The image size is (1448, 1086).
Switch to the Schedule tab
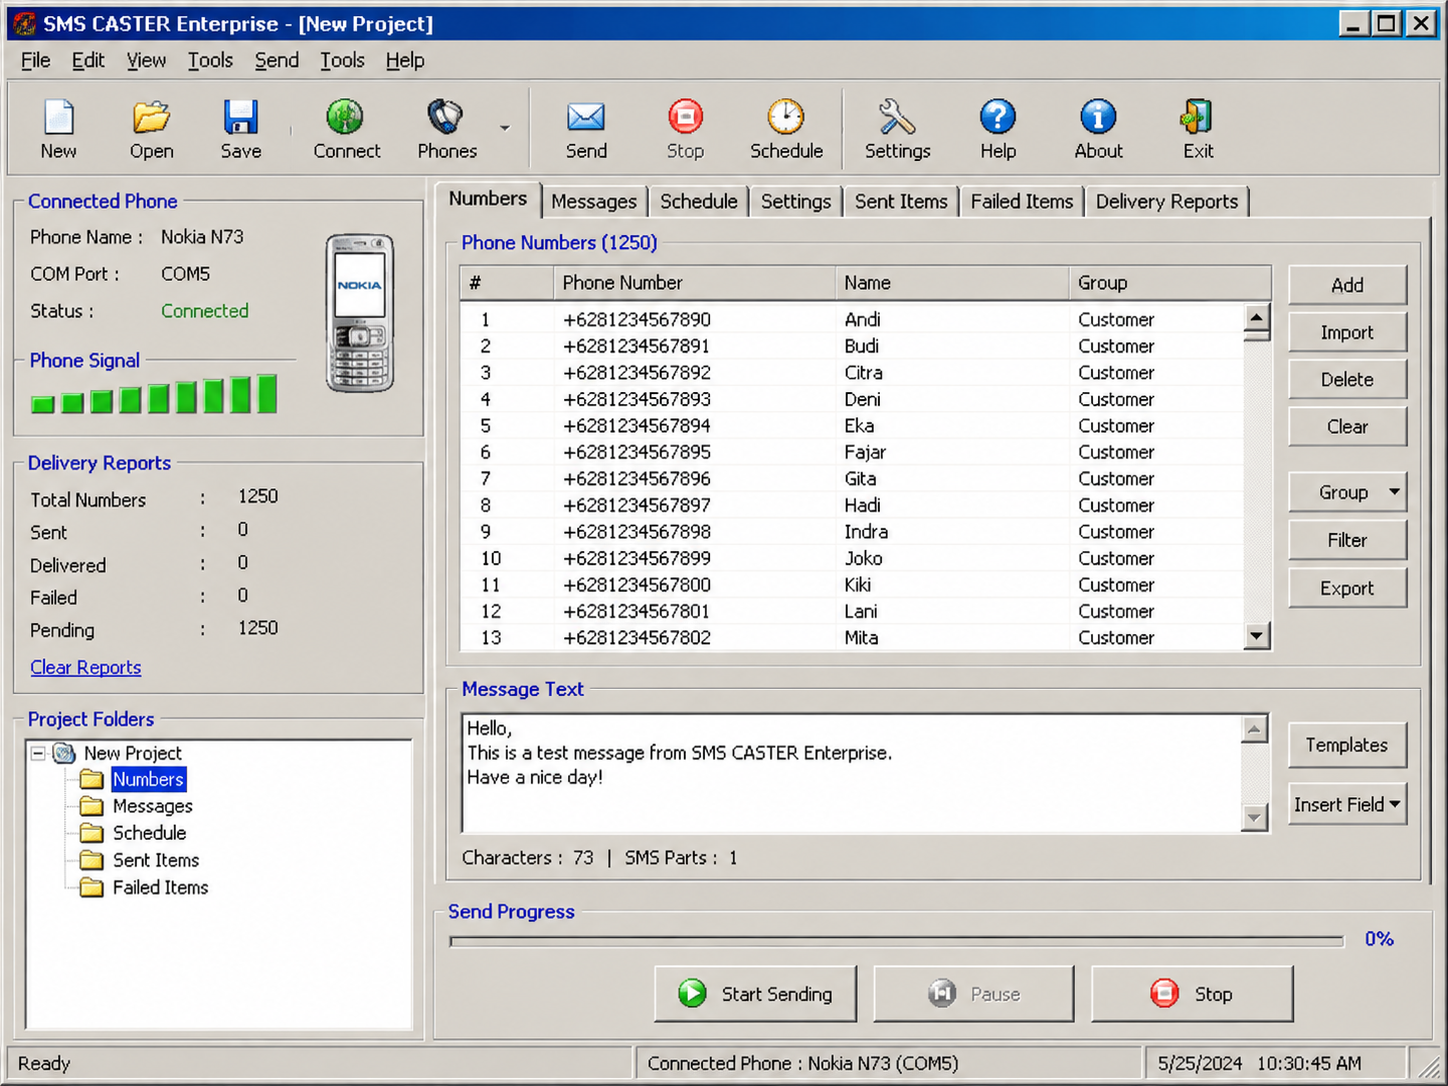point(698,201)
